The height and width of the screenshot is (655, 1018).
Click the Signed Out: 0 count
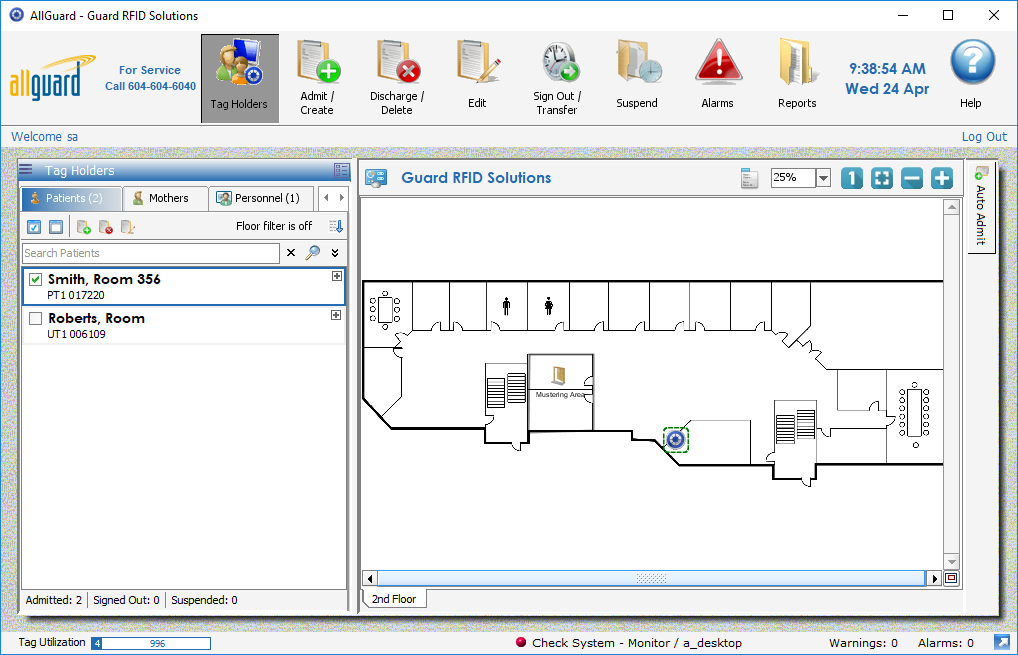126,600
